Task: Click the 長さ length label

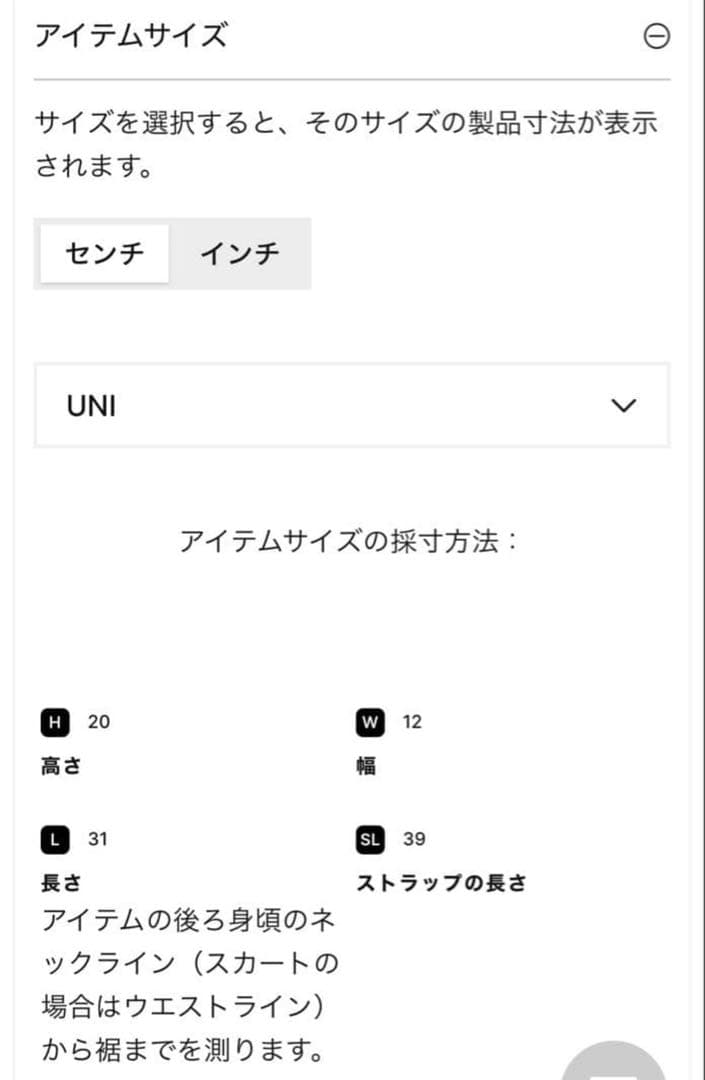Action: (61, 883)
